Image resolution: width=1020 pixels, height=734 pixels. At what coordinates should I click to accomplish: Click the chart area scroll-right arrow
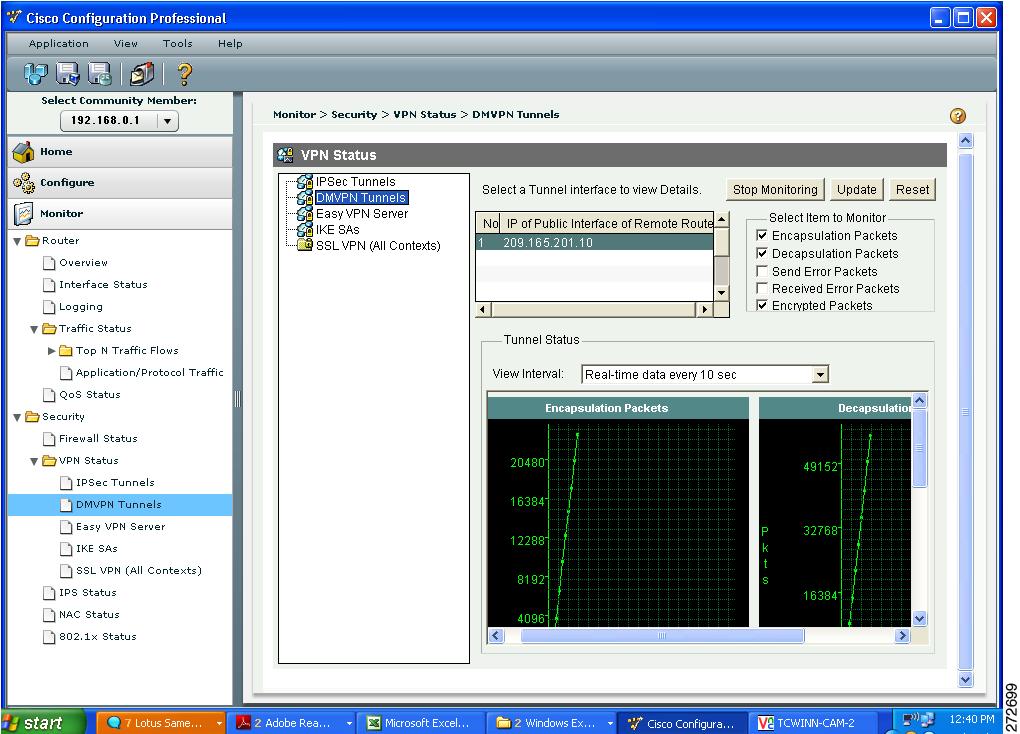pyautogui.click(x=902, y=636)
